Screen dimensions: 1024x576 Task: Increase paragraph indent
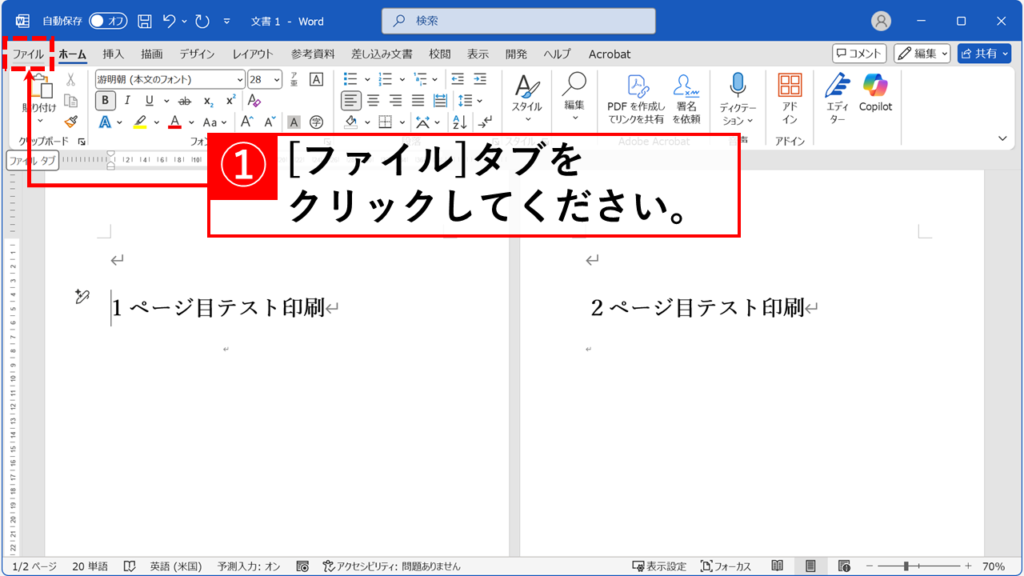(x=480, y=79)
